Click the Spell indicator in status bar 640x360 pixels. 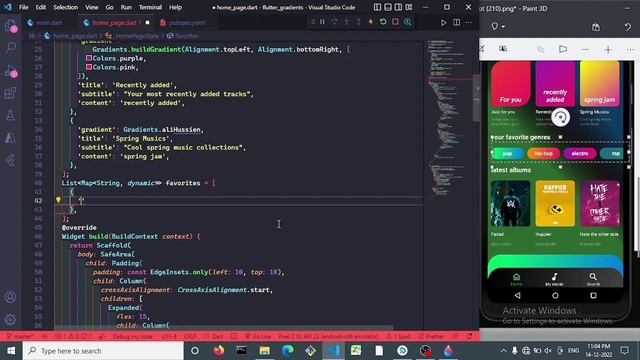[399, 336]
